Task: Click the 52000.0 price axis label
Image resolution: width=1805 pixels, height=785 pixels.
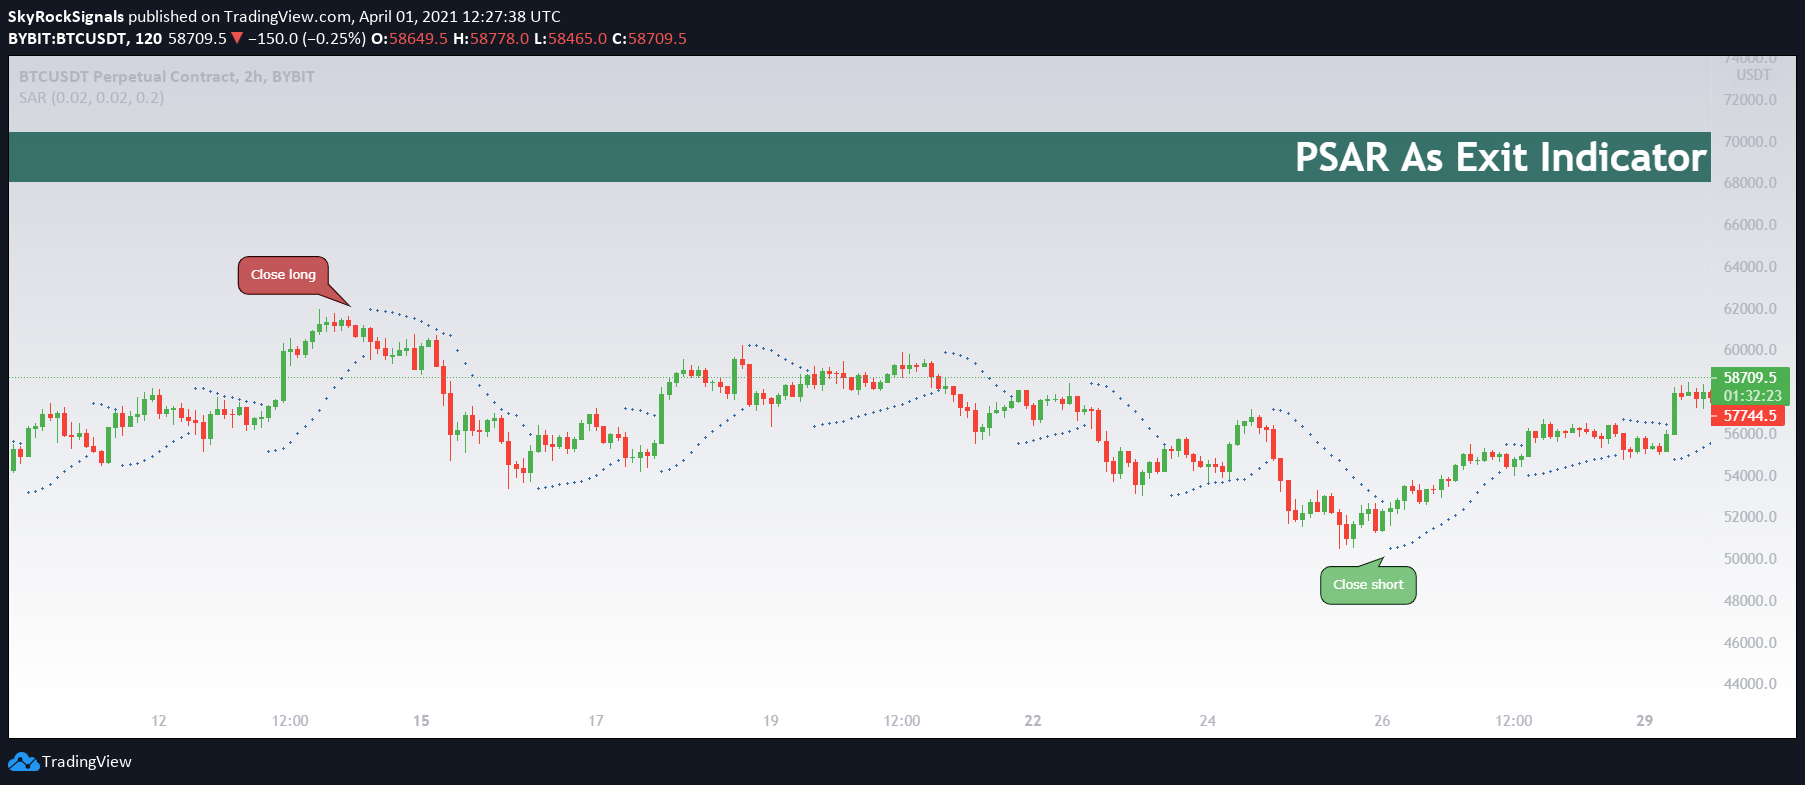Action: [x=1750, y=517]
